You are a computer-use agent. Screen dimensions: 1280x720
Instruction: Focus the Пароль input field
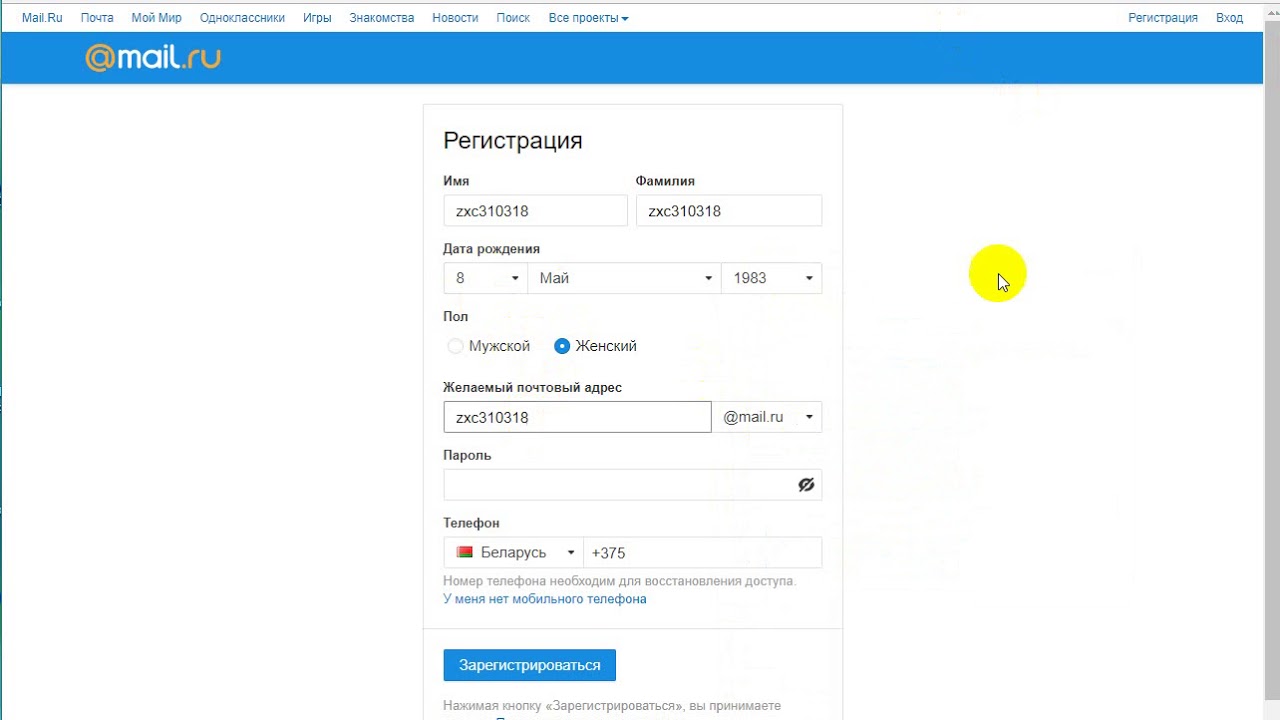[632, 485]
